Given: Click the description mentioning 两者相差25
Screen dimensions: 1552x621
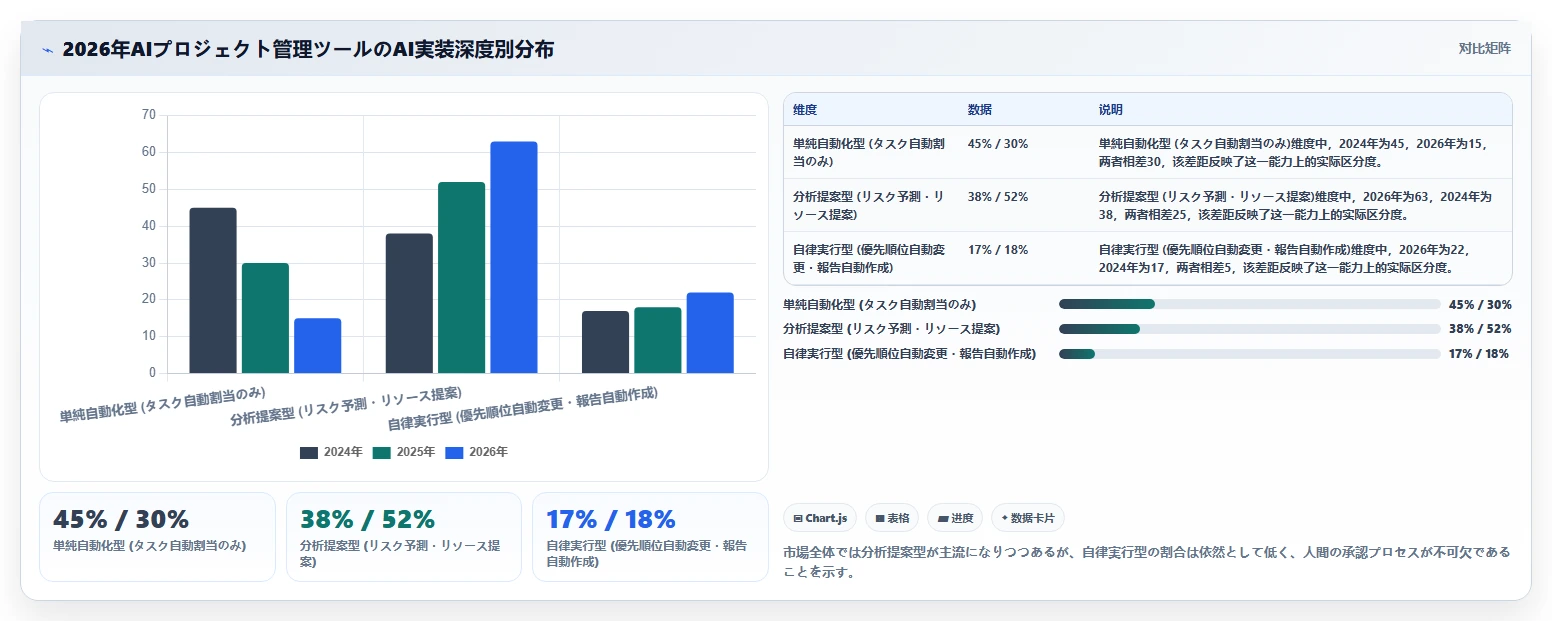Looking at the screenshot, I should (1296, 205).
